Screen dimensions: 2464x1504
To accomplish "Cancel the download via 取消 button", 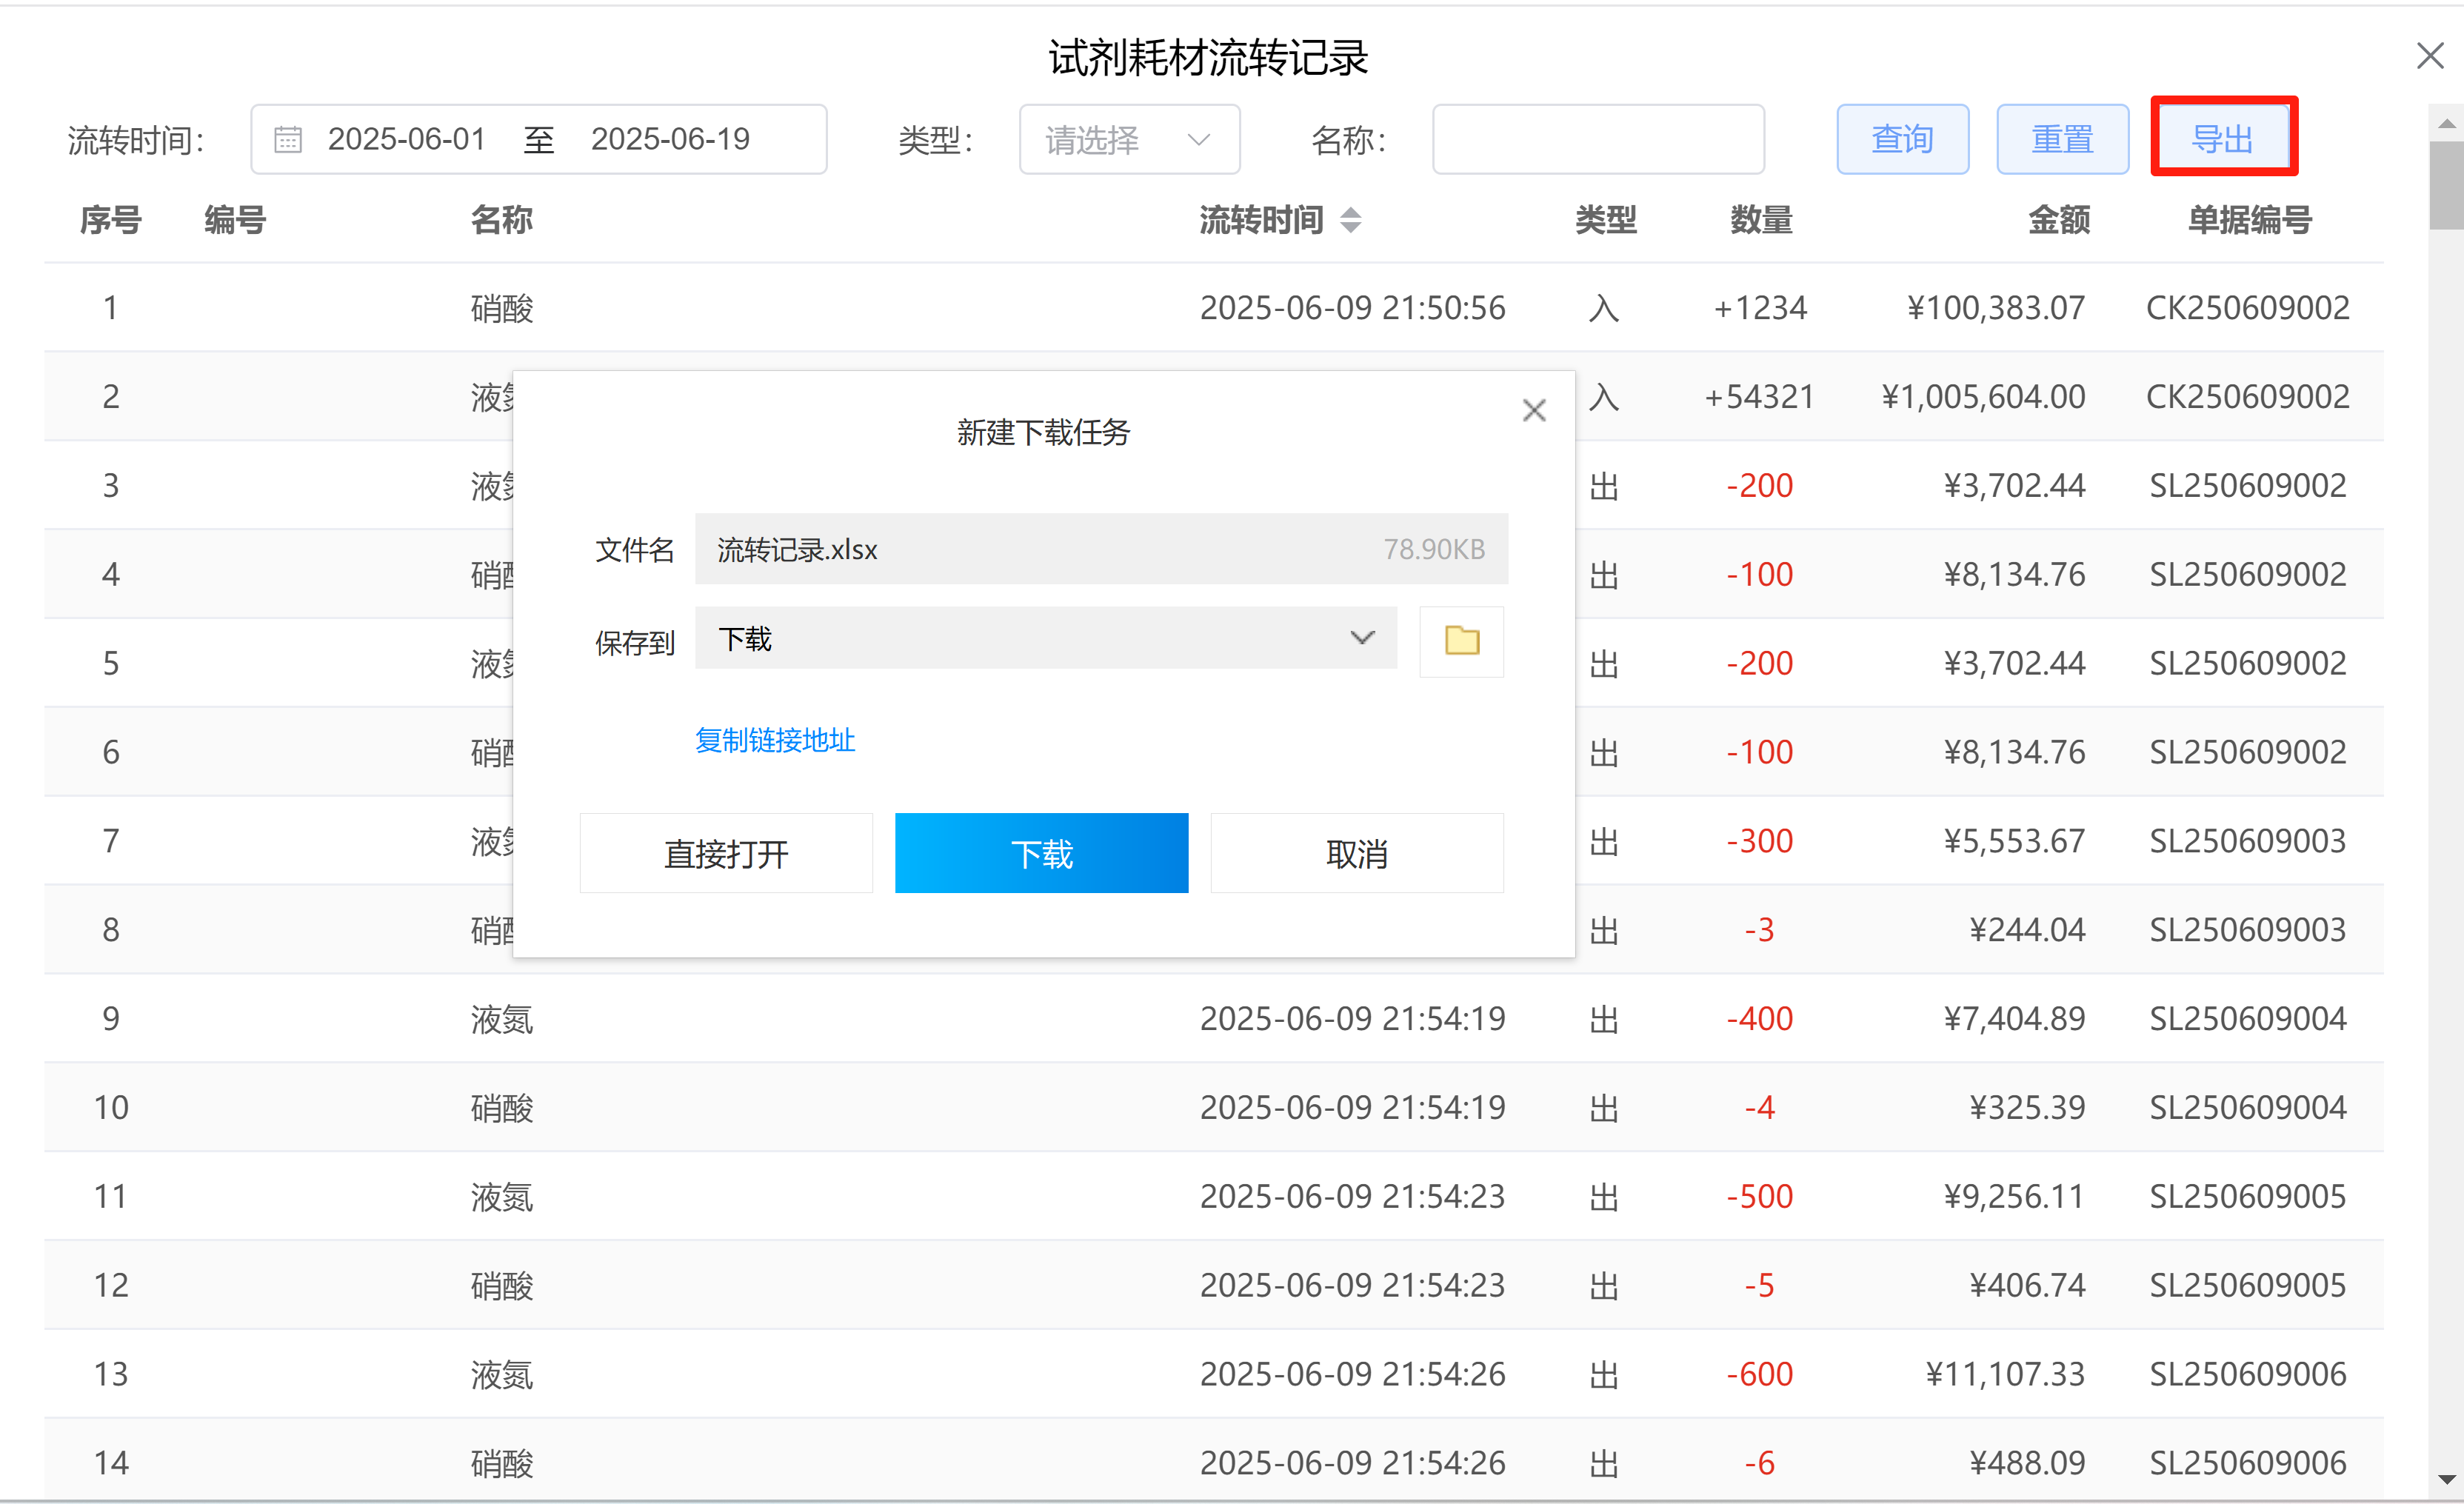I will point(1356,853).
